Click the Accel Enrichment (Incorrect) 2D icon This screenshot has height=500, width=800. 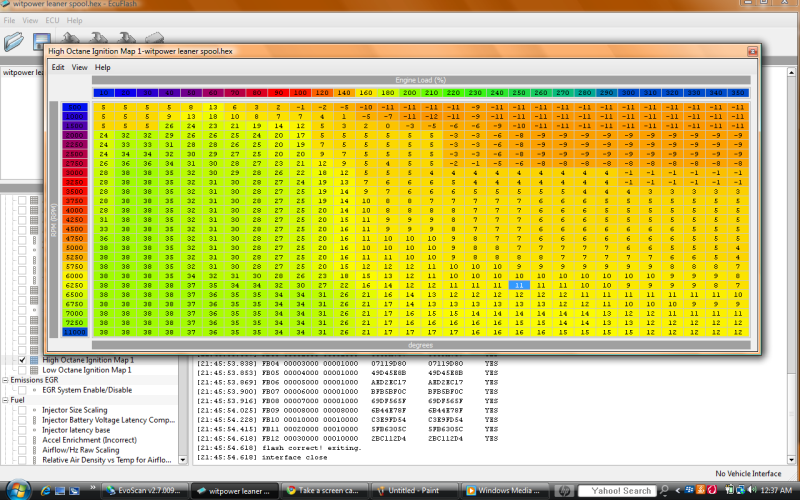point(34,440)
